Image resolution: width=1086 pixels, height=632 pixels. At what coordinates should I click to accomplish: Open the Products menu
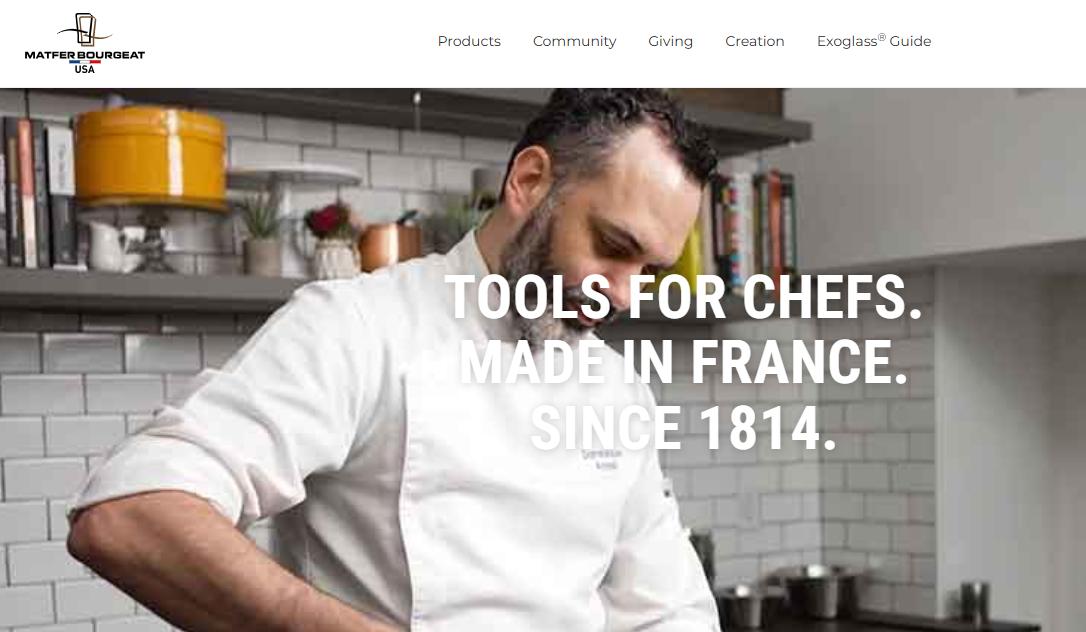(469, 42)
